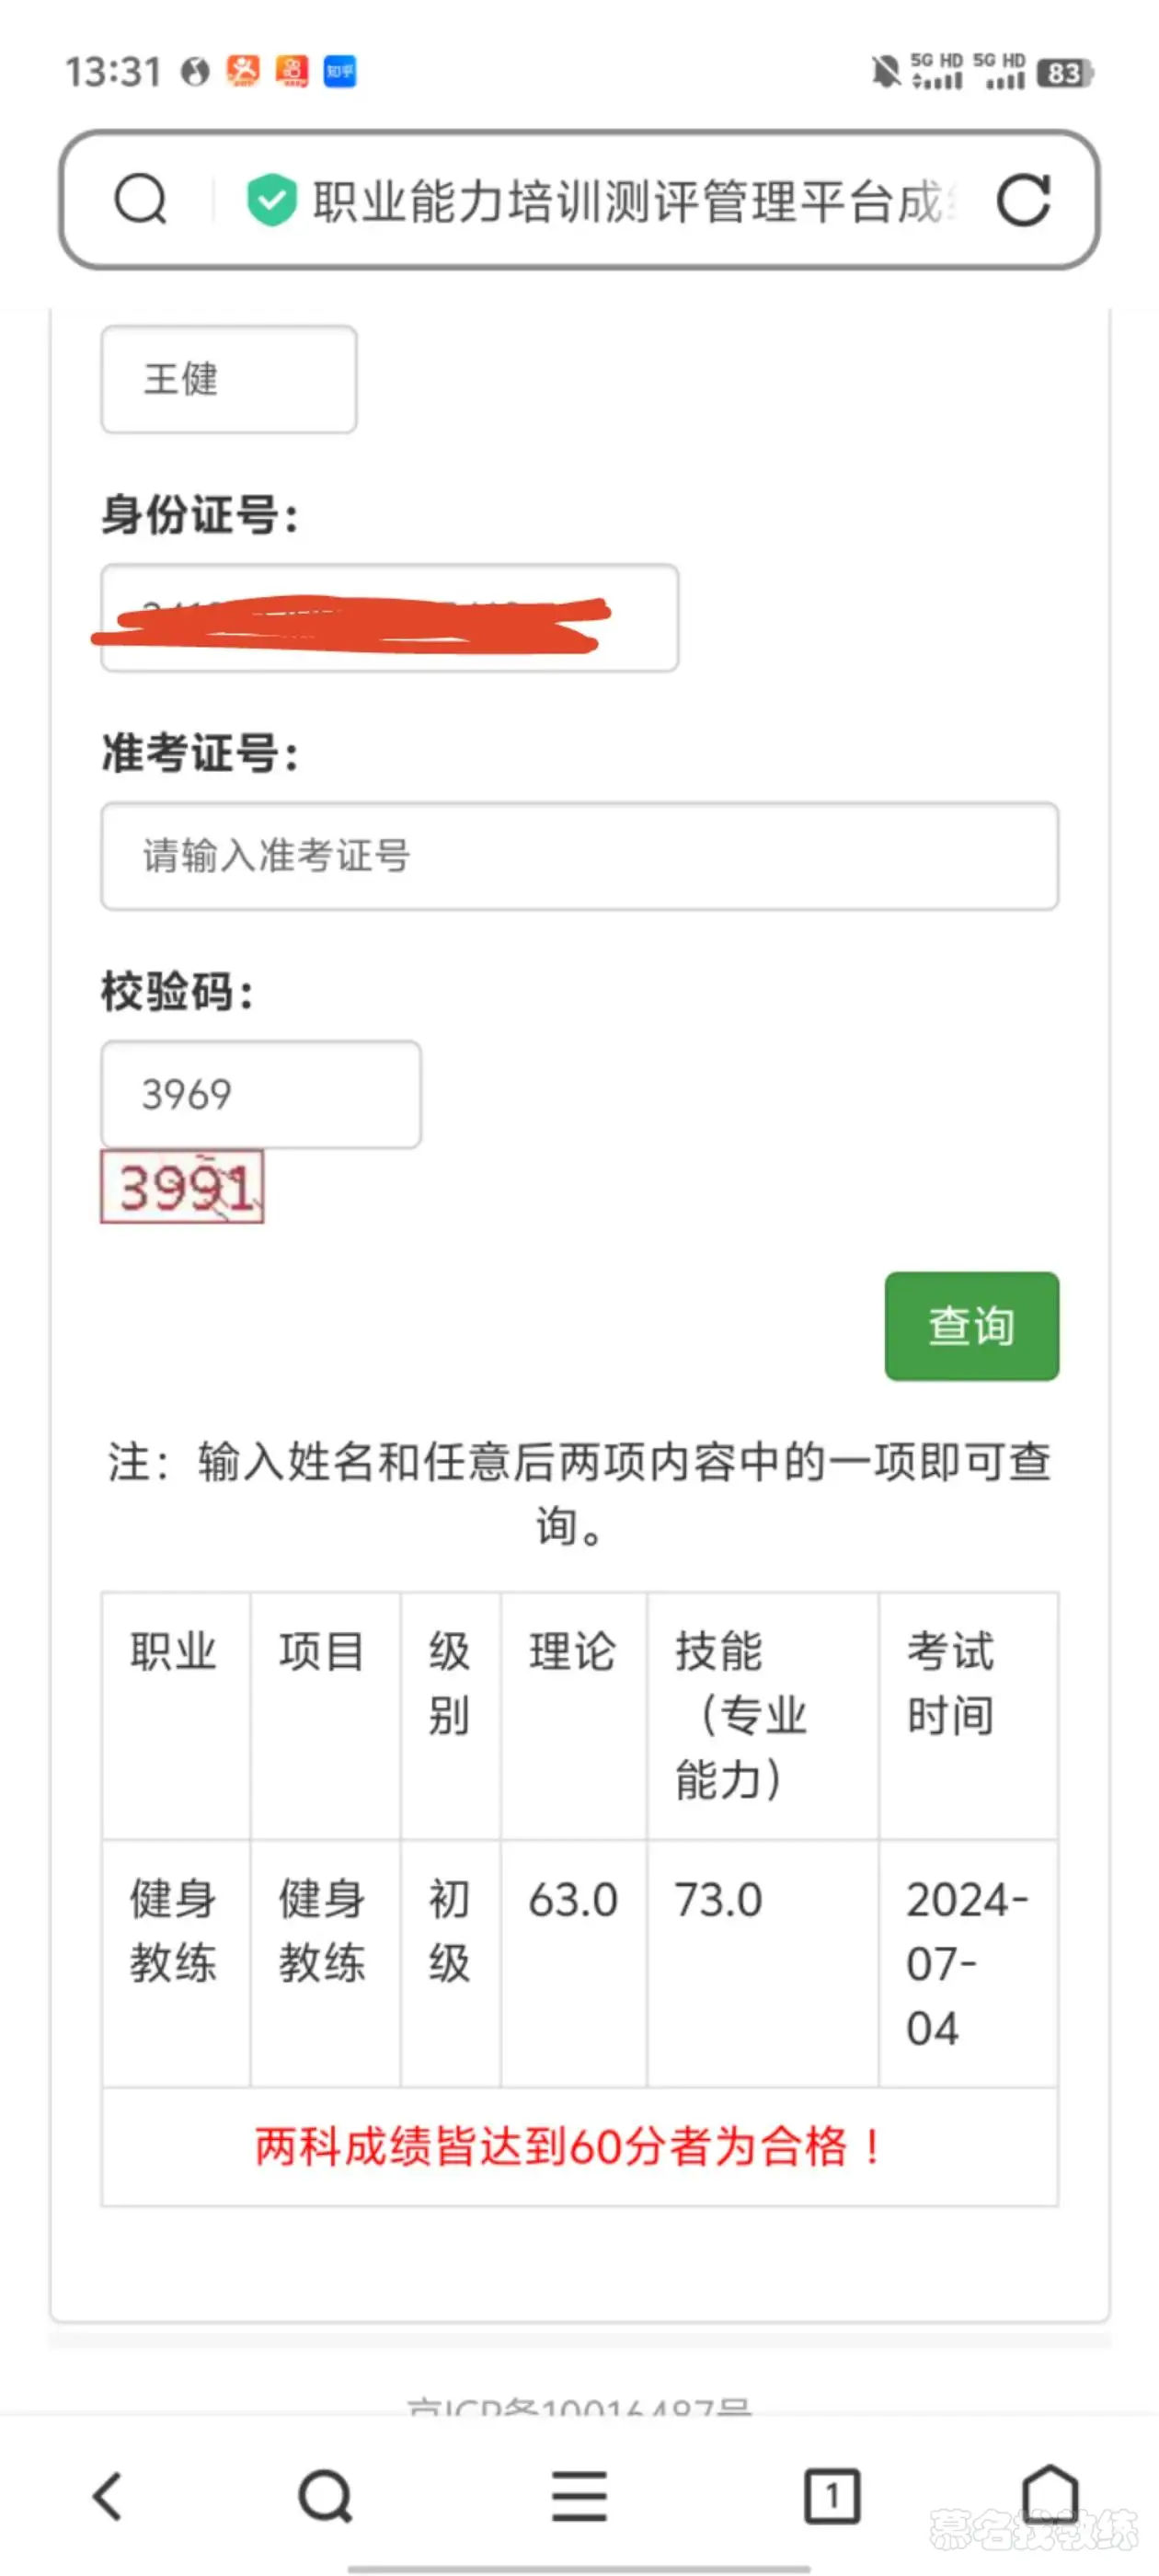Click the redacted 身份证号 input field
1159x2576 pixels.
(x=389, y=618)
